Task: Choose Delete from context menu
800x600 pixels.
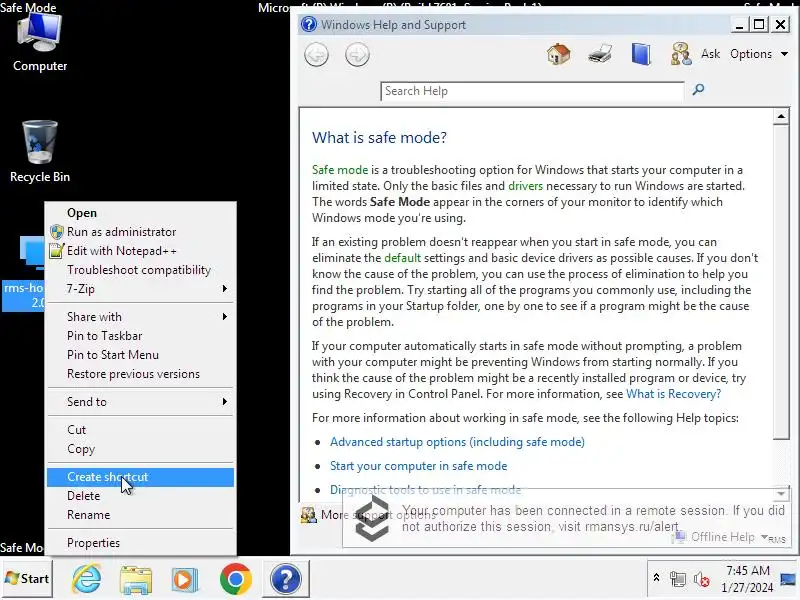Action: point(140,496)
